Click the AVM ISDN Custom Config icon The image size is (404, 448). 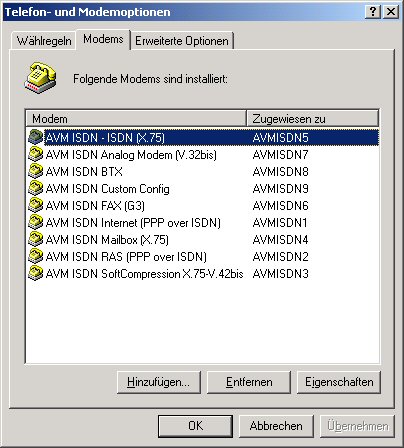[35, 188]
